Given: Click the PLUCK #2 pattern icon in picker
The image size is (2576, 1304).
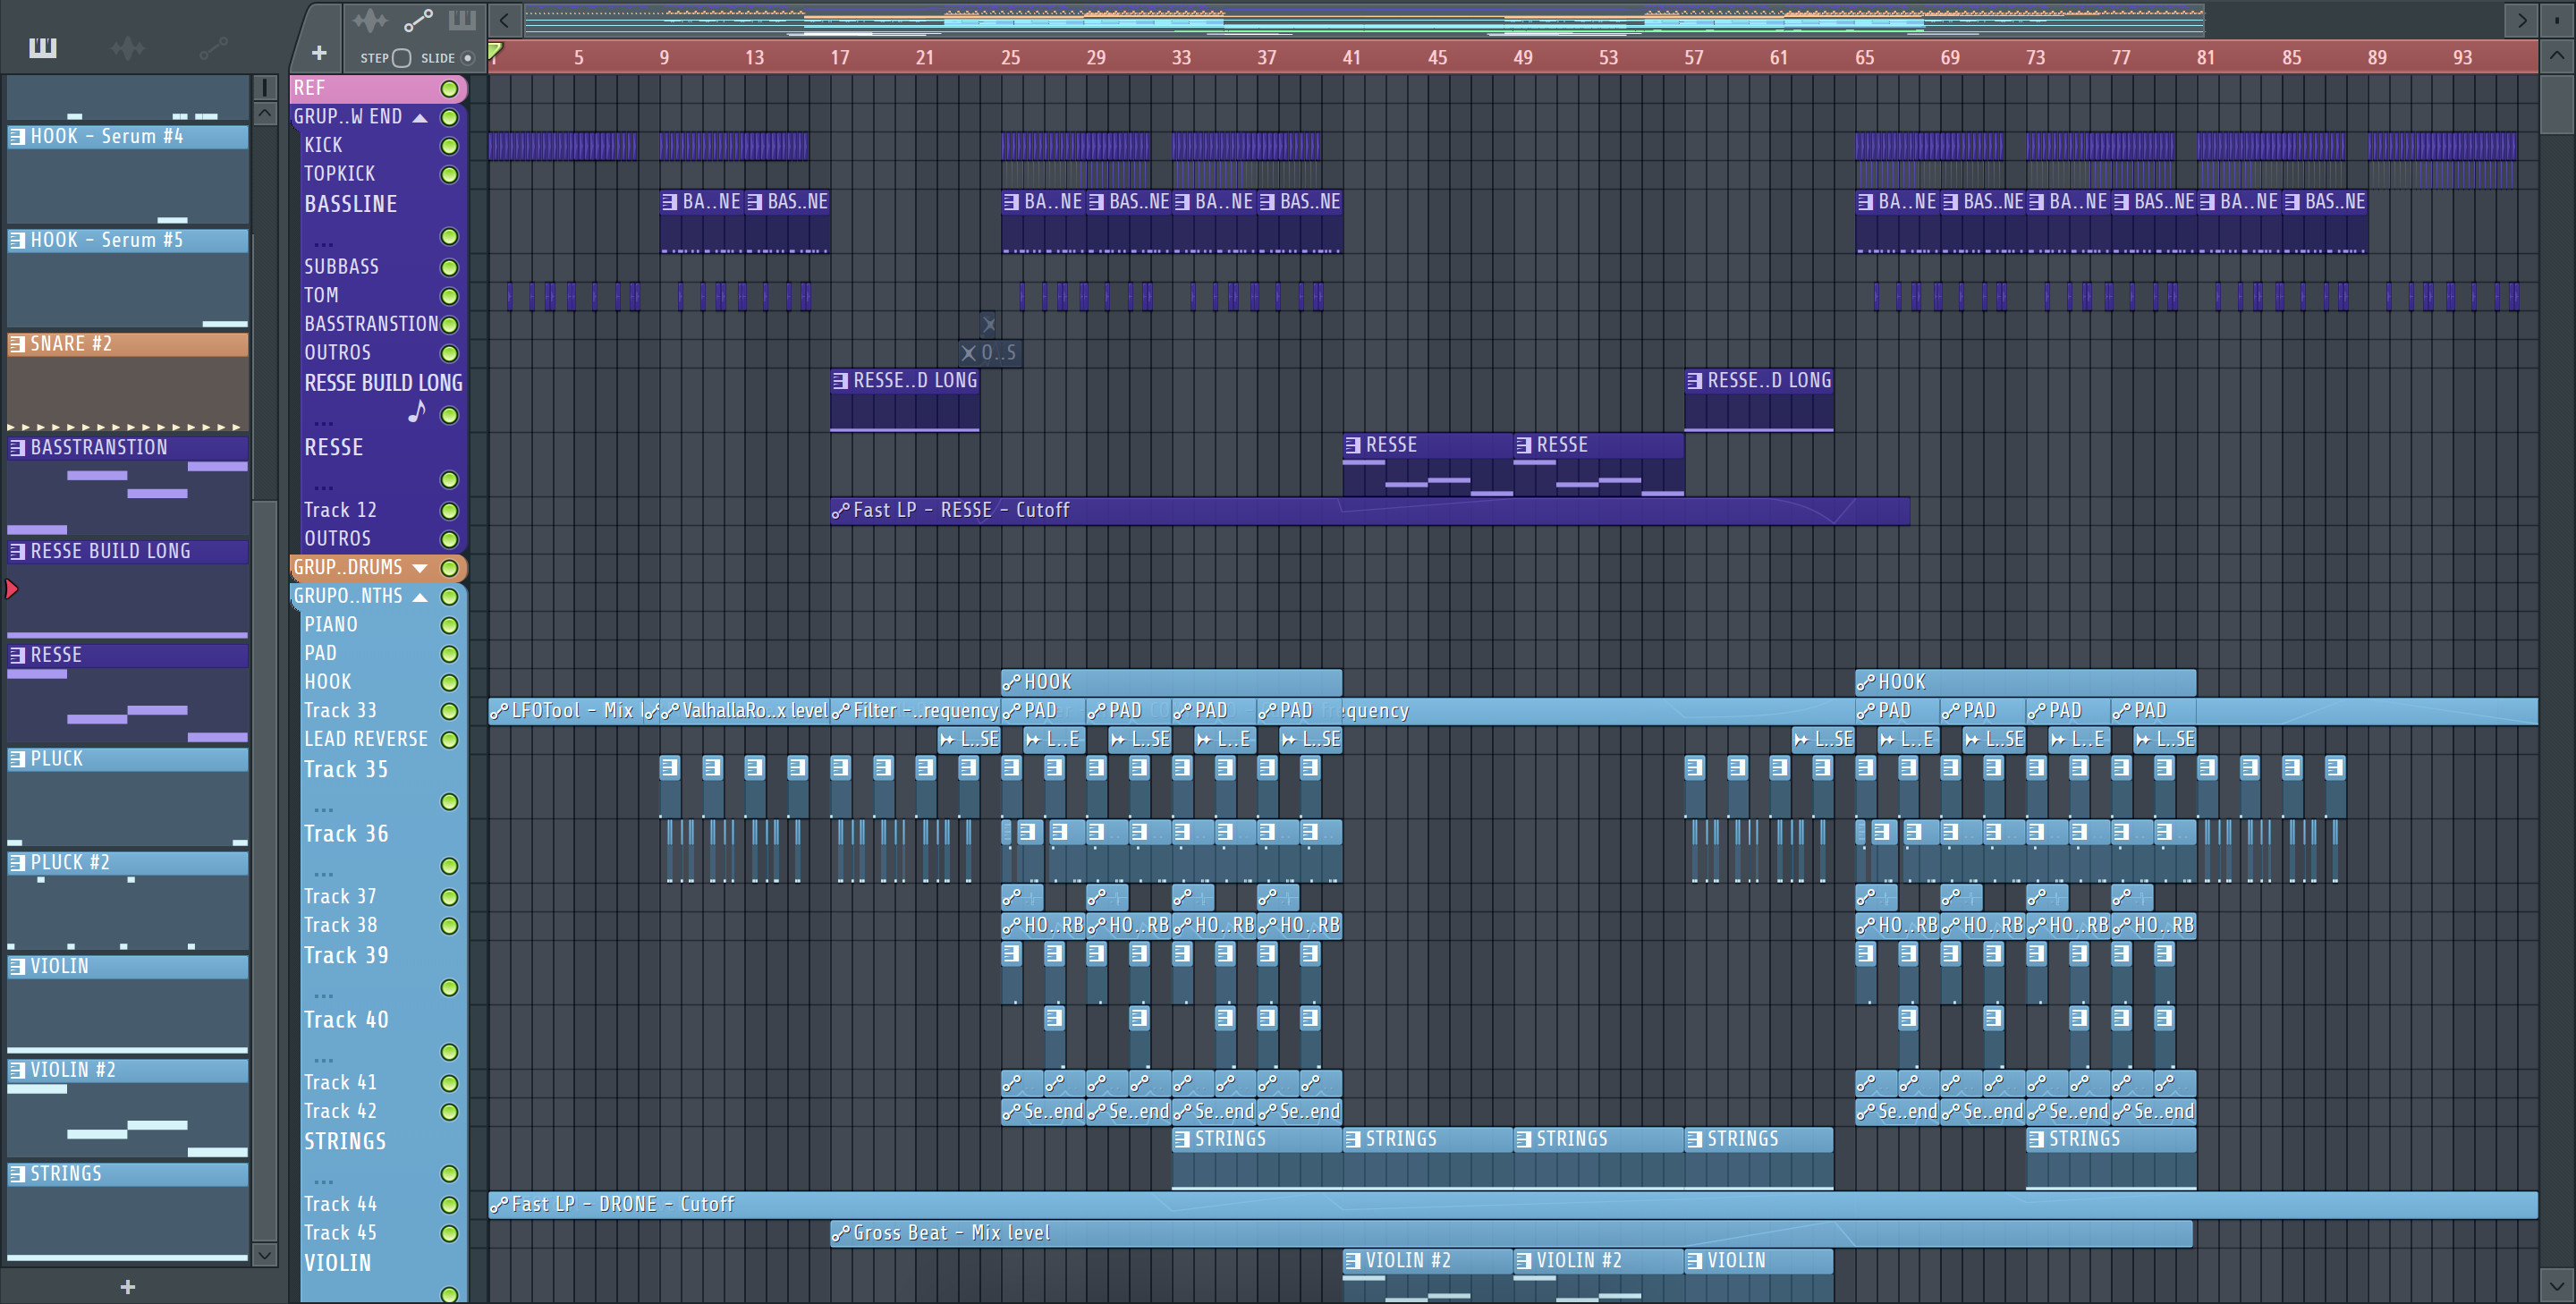Looking at the screenshot, I should (18, 863).
